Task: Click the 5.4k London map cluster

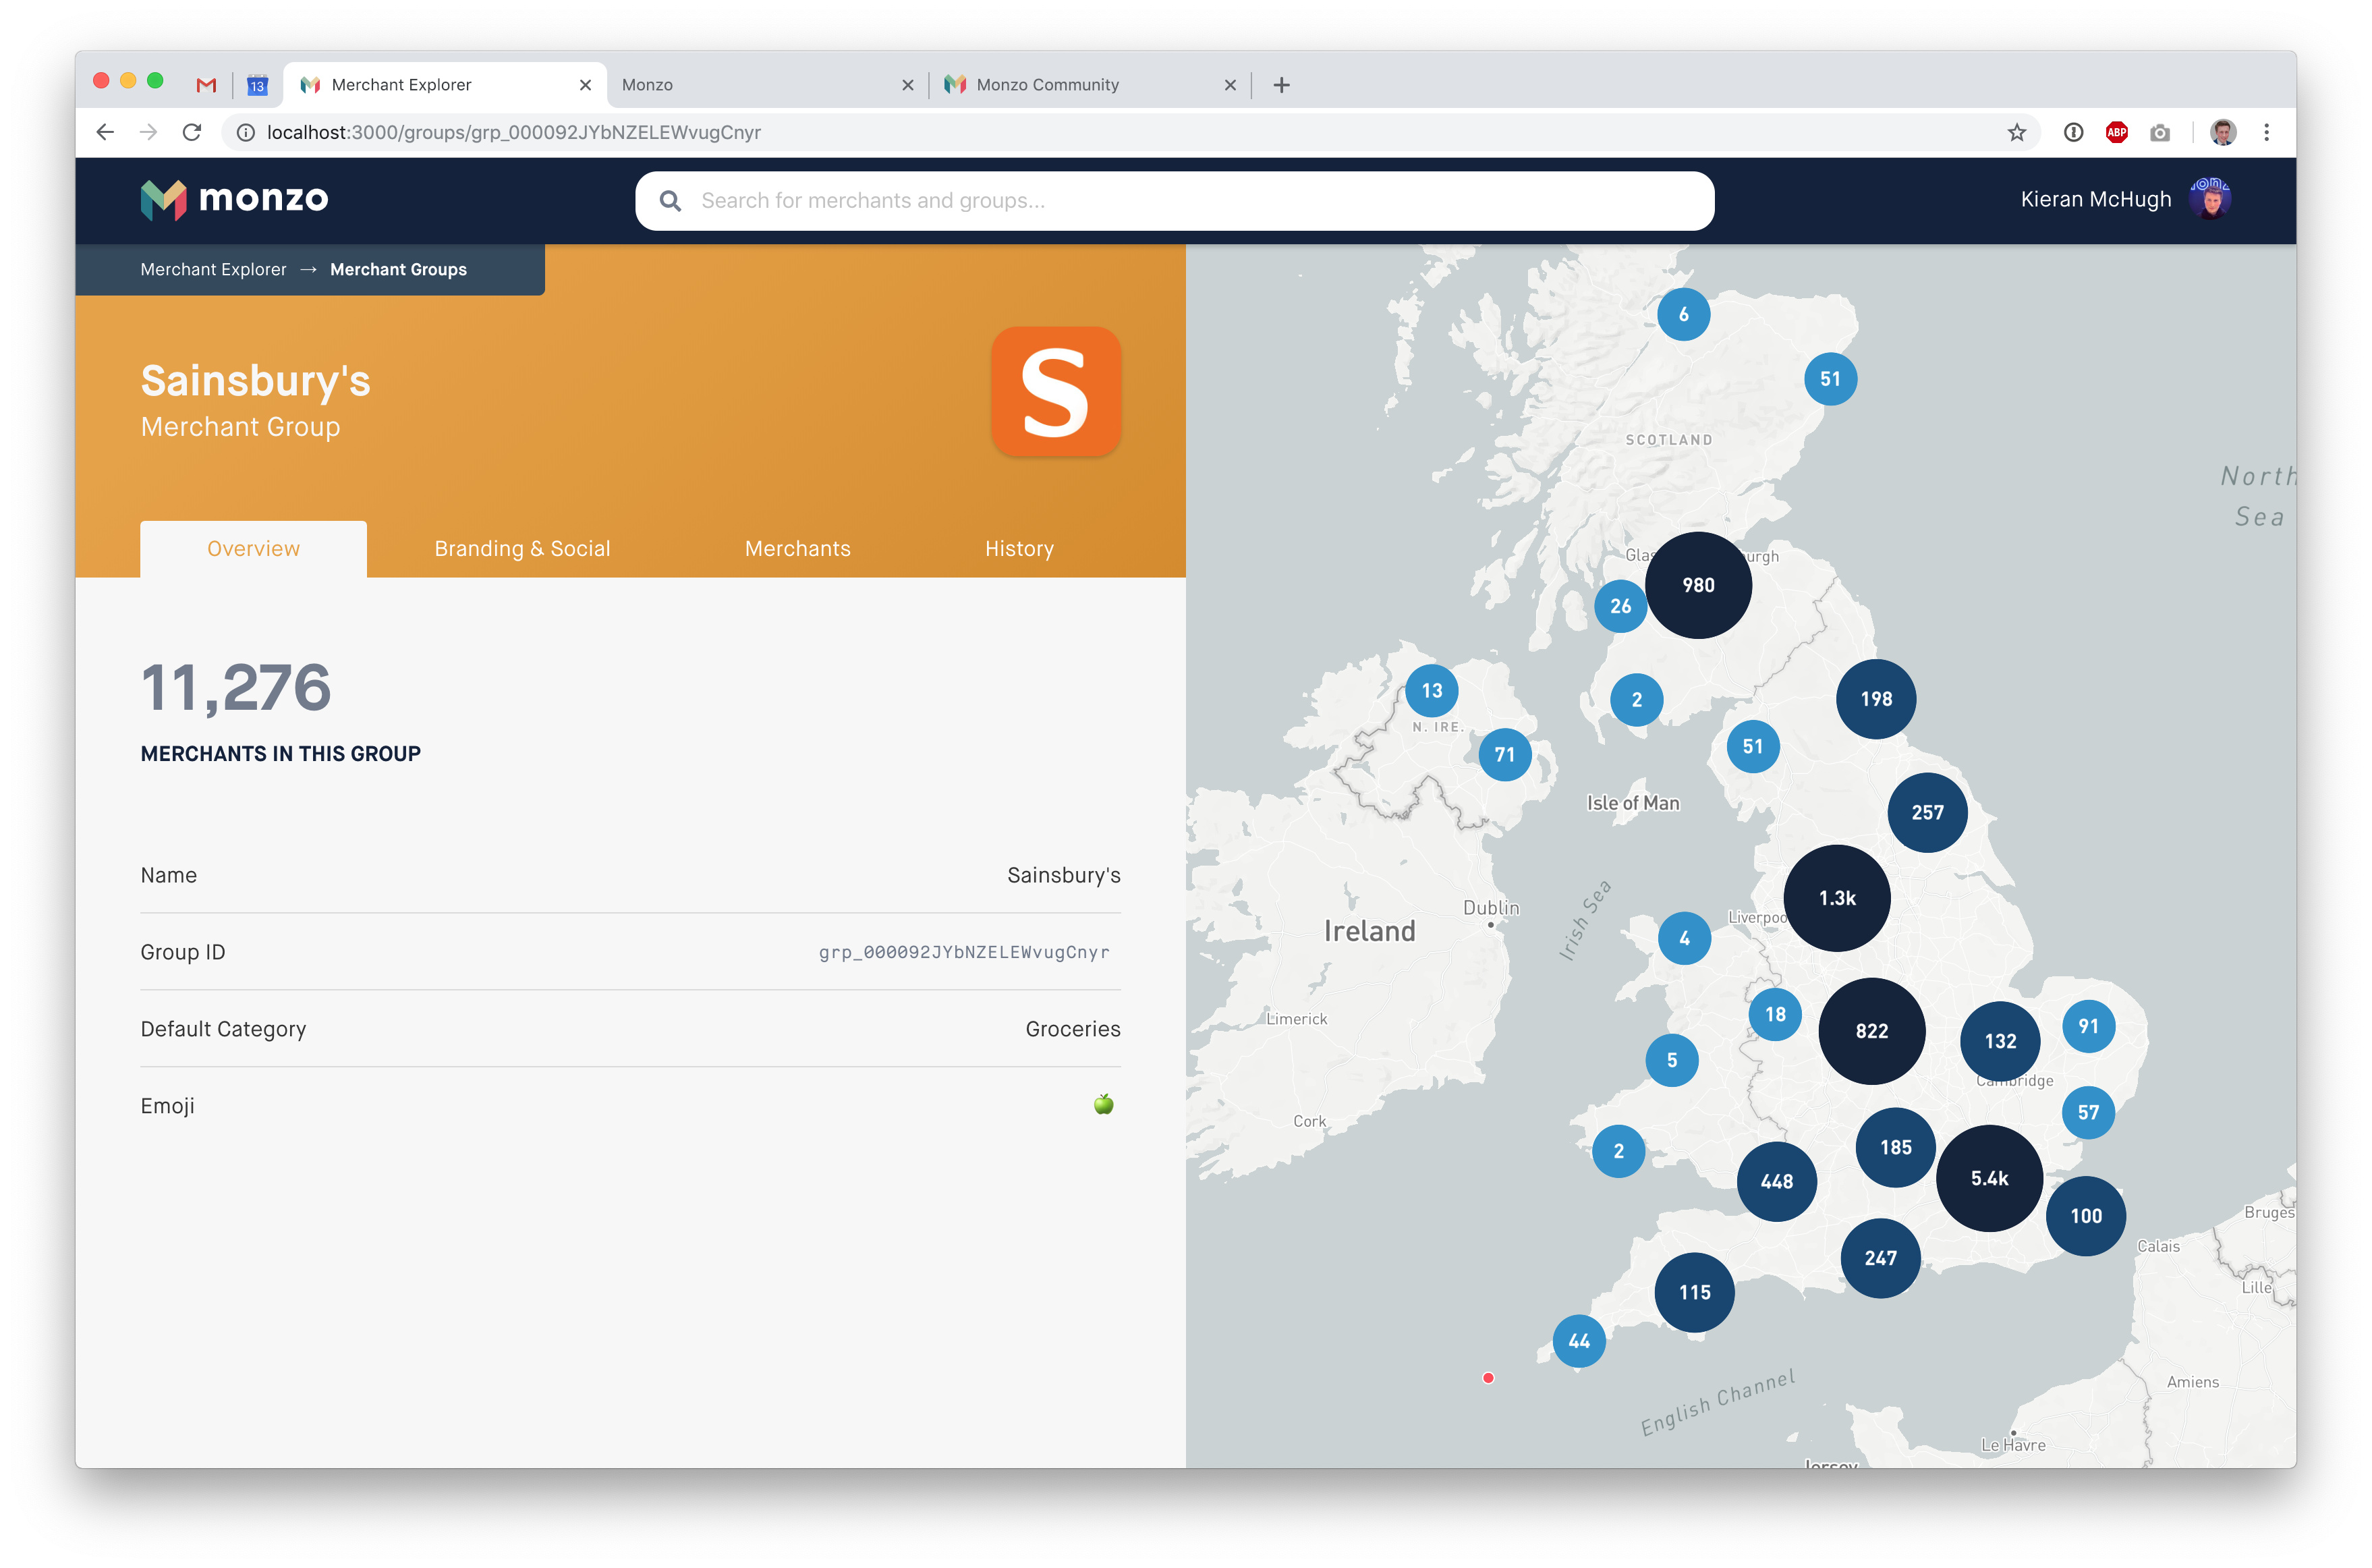Action: point(1989,1178)
